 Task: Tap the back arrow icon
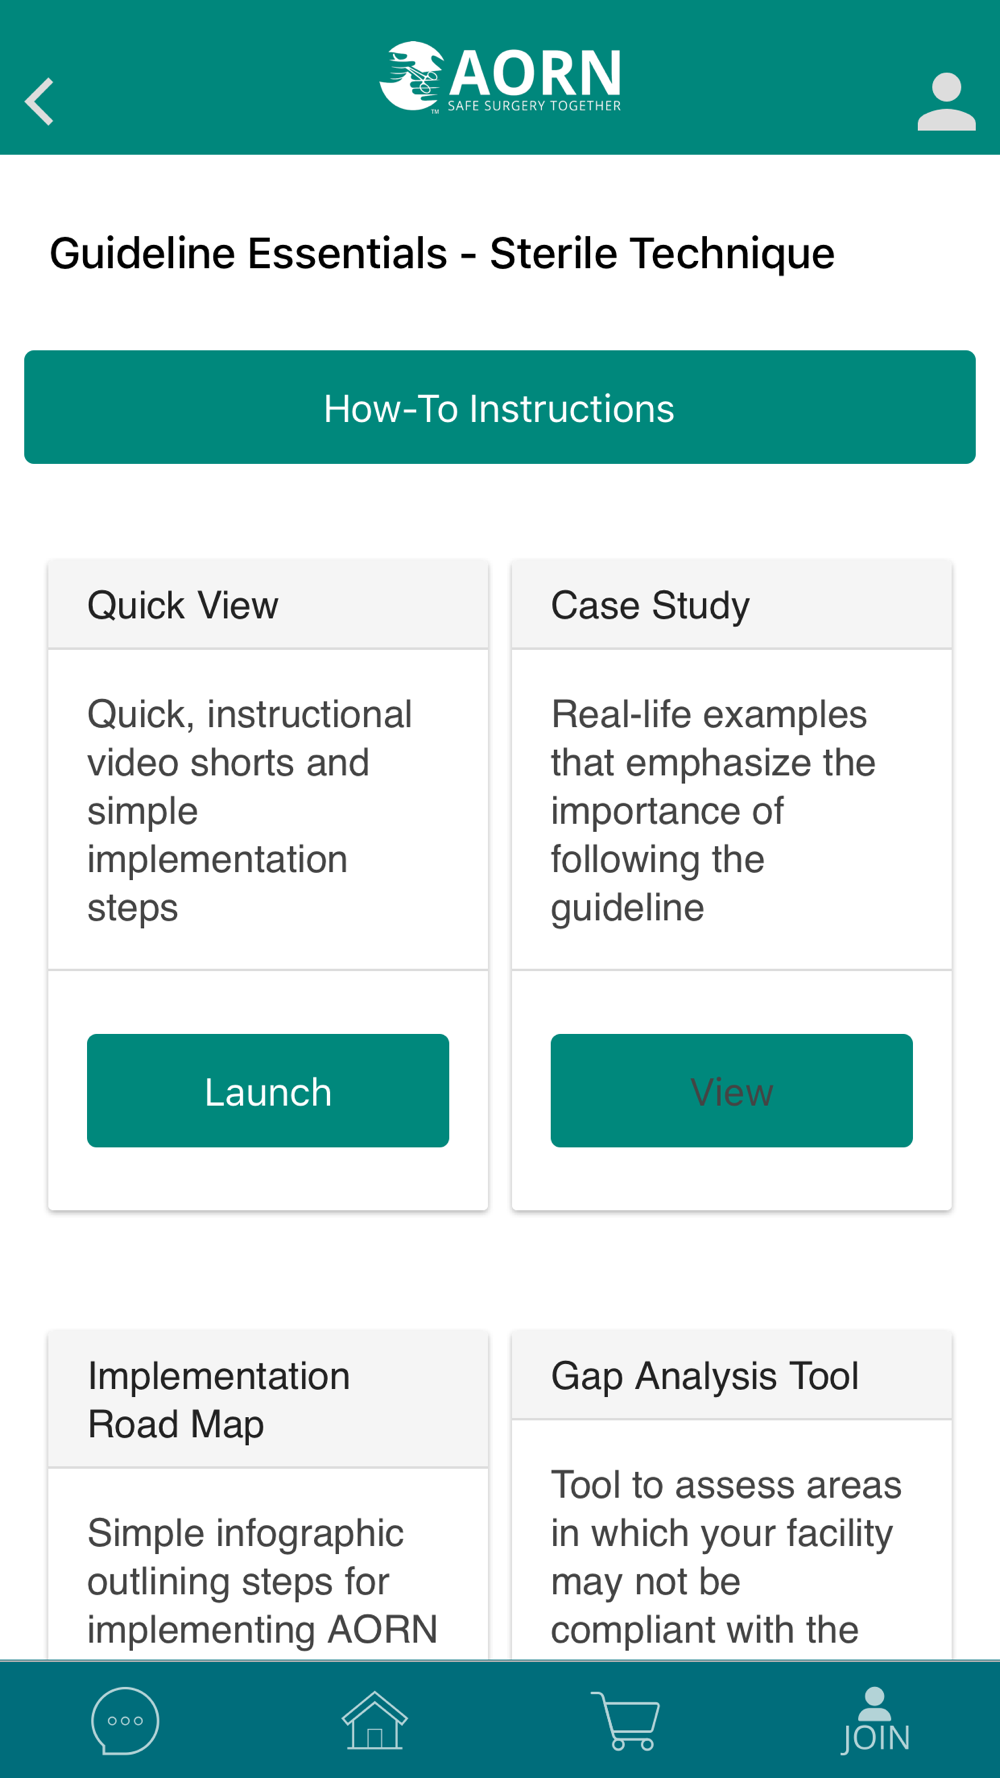point(40,102)
